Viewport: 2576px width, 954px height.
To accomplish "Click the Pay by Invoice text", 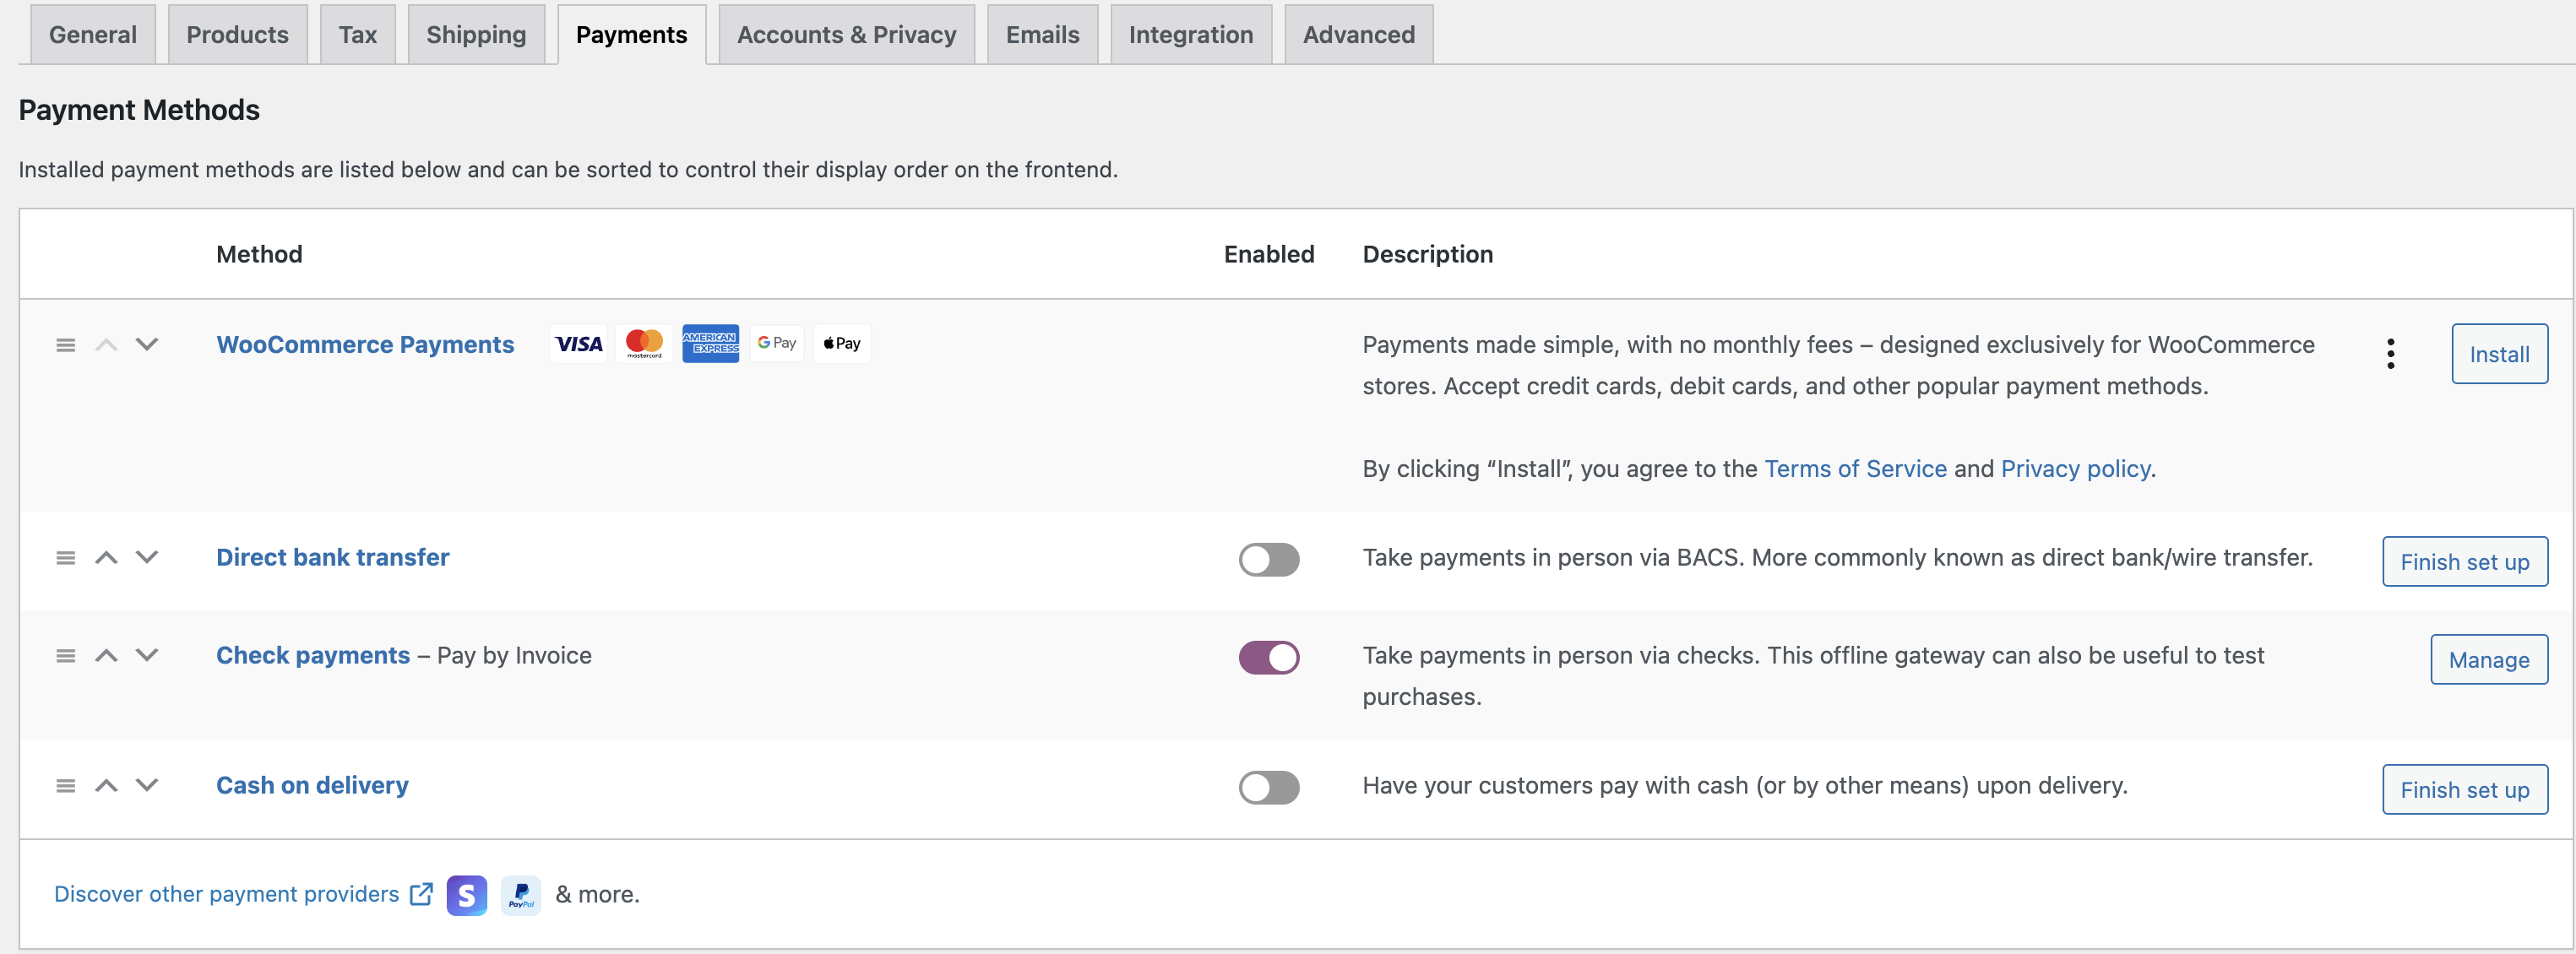I will point(514,656).
